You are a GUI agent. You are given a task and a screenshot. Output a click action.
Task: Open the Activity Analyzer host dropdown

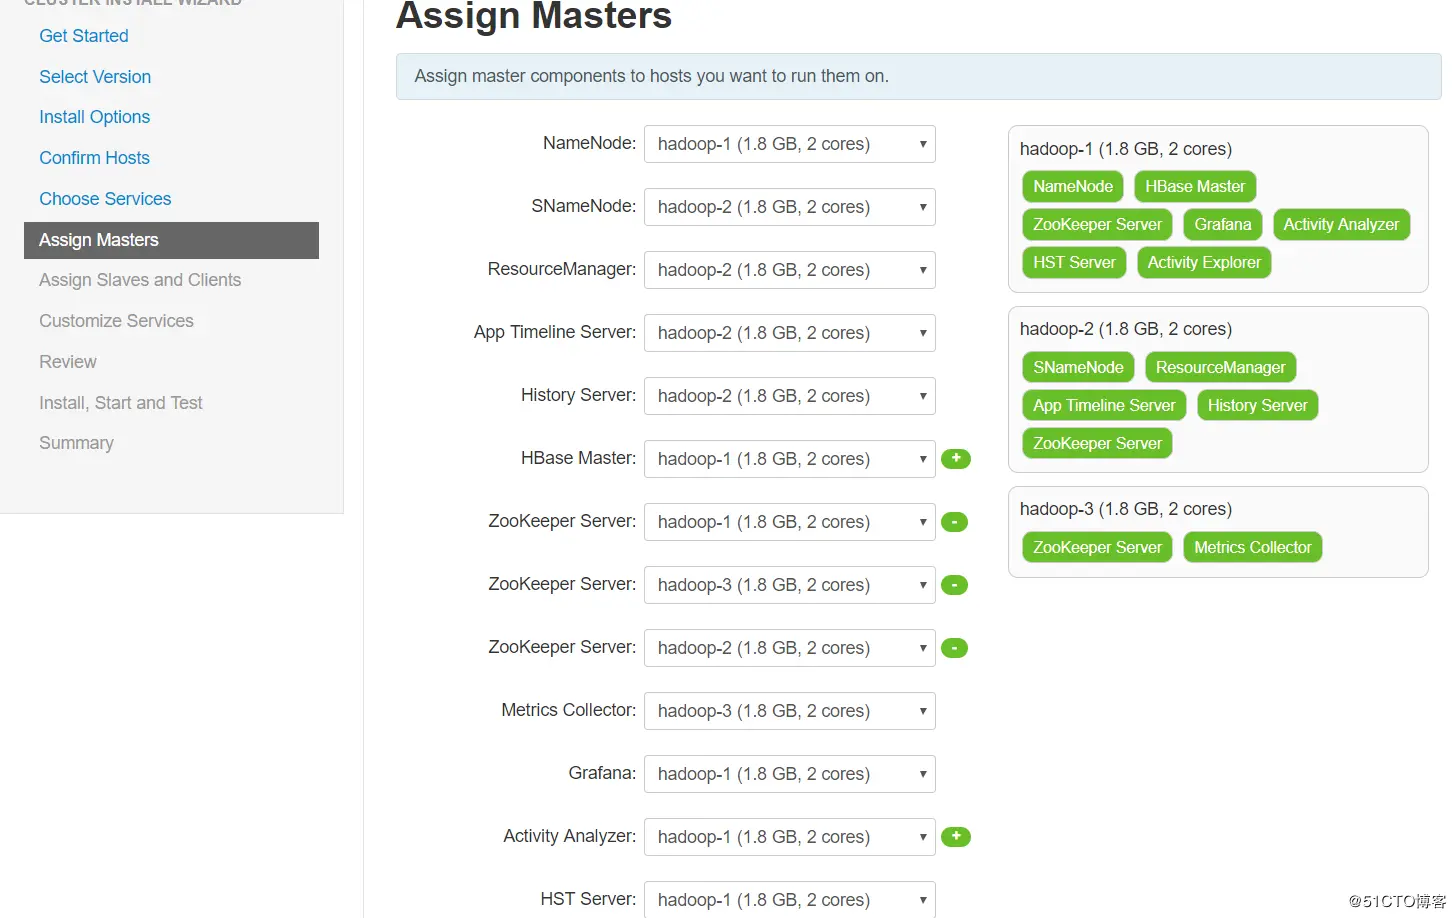pyautogui.click(x=790, y=837)
